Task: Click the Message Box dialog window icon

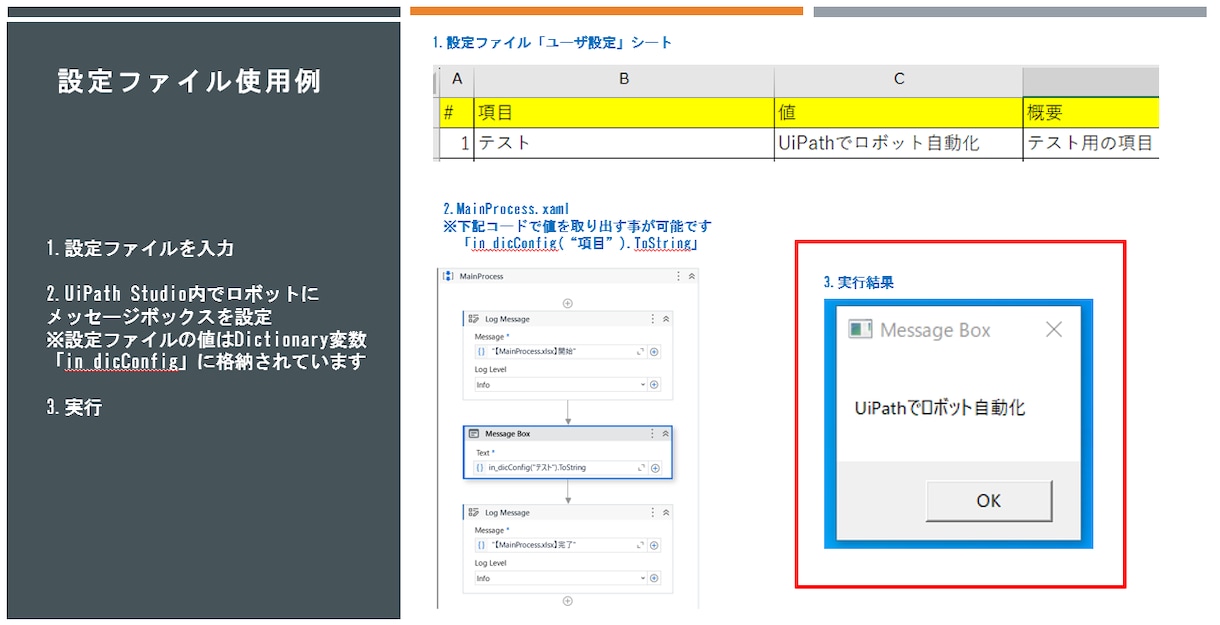Action: [x=859, y=329]
